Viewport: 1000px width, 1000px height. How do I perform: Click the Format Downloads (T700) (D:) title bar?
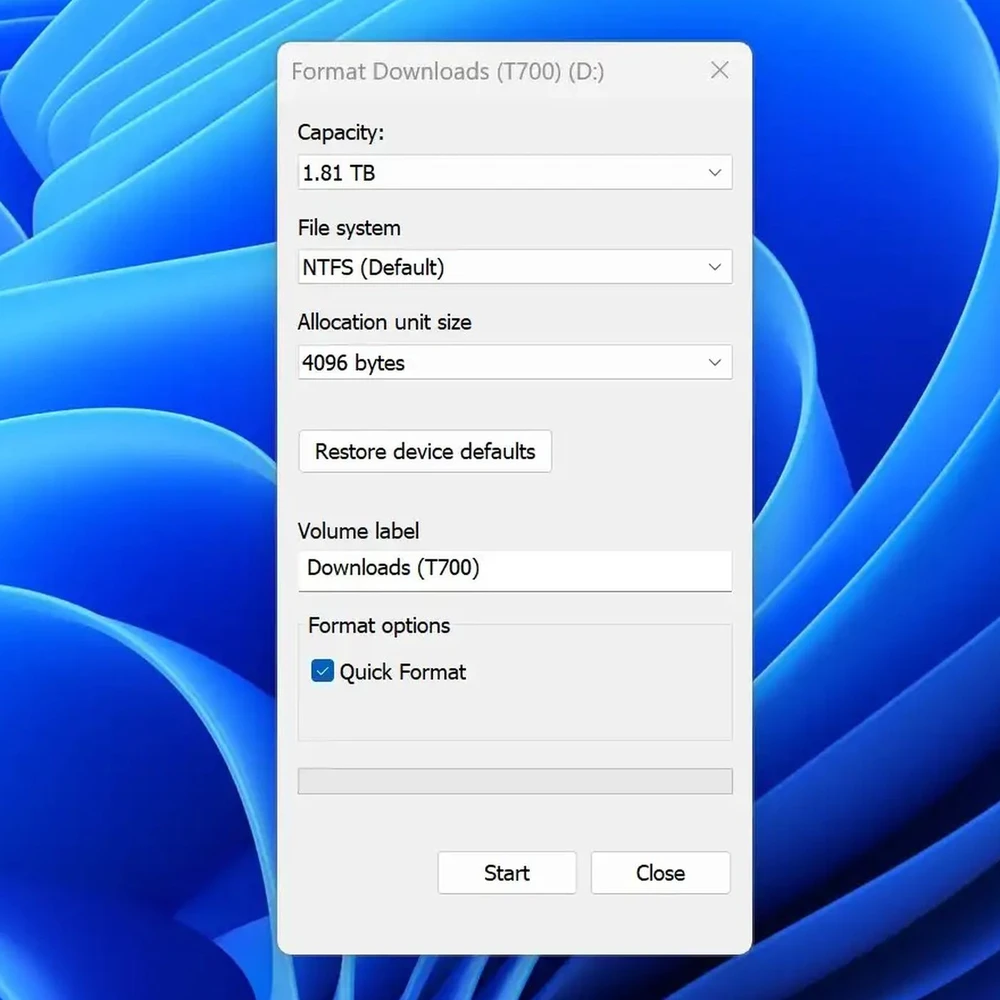pos(448,72)
